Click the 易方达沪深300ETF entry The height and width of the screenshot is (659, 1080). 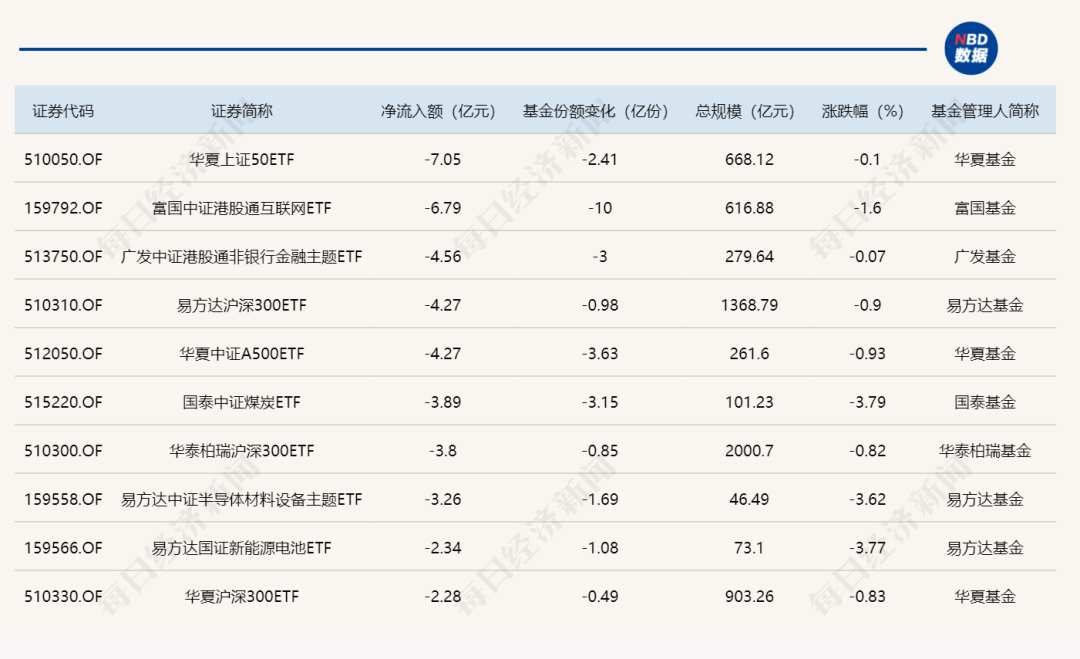tap(241, 305)
